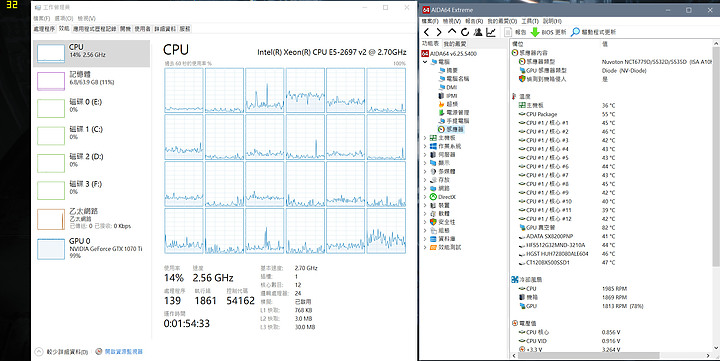
Task: Select GPU 0 GTX 1070 Ti
Action: click(x=91, y=248)
